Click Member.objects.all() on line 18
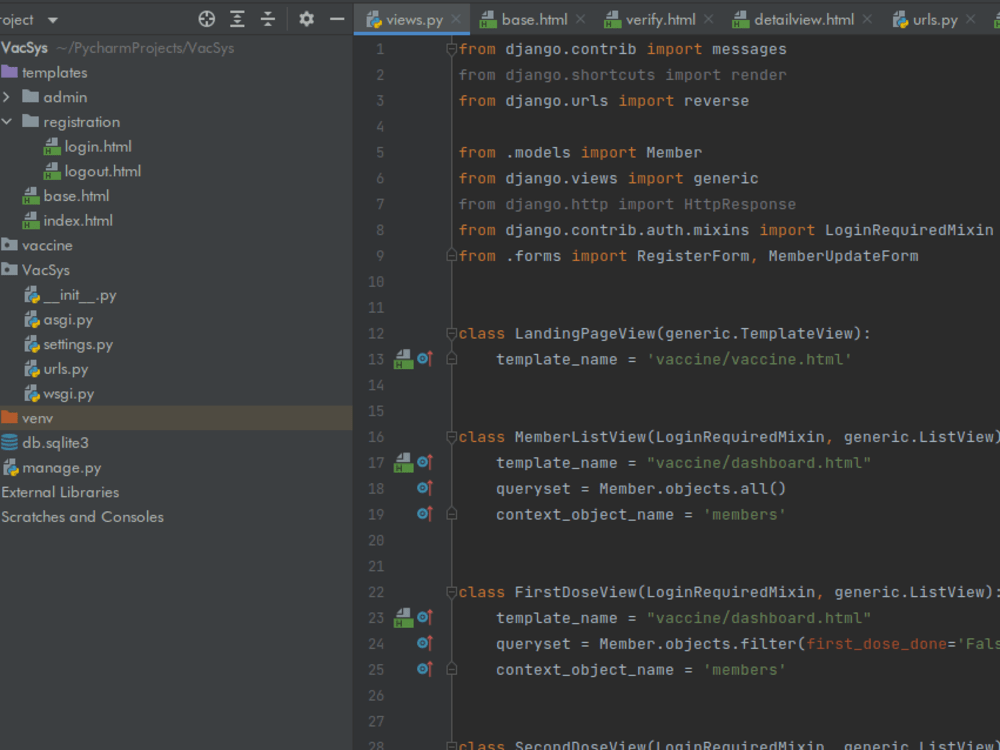This screenshot has height=750, width=1000. 692,489
